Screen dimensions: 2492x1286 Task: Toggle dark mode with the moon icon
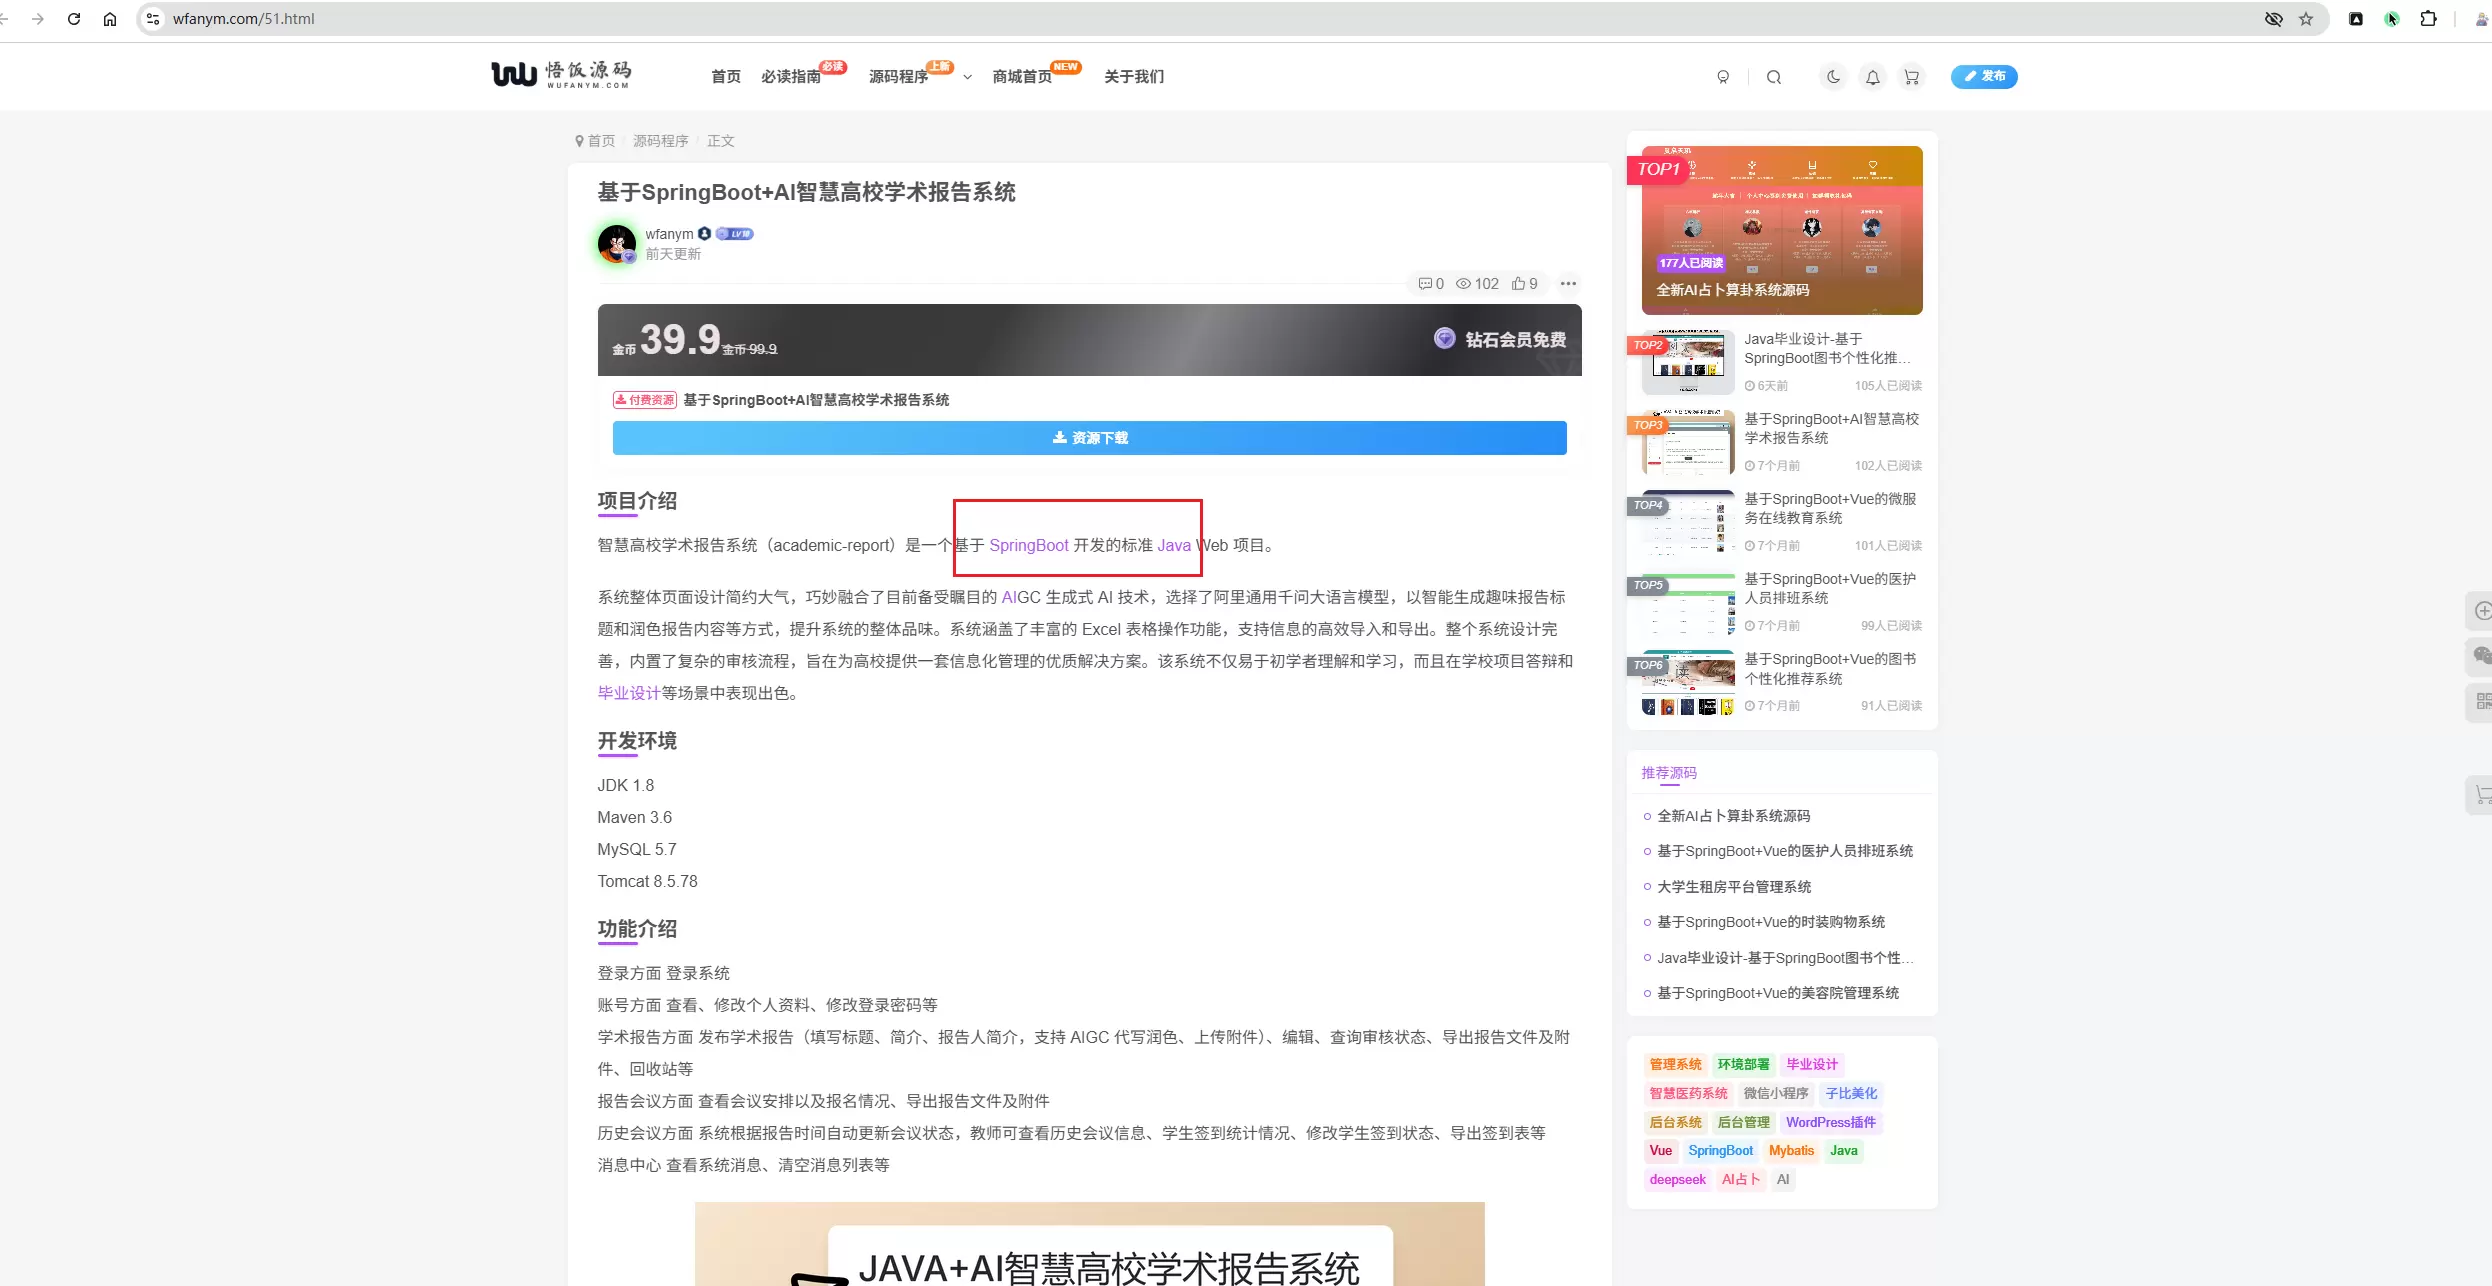tap(1833, 76)
